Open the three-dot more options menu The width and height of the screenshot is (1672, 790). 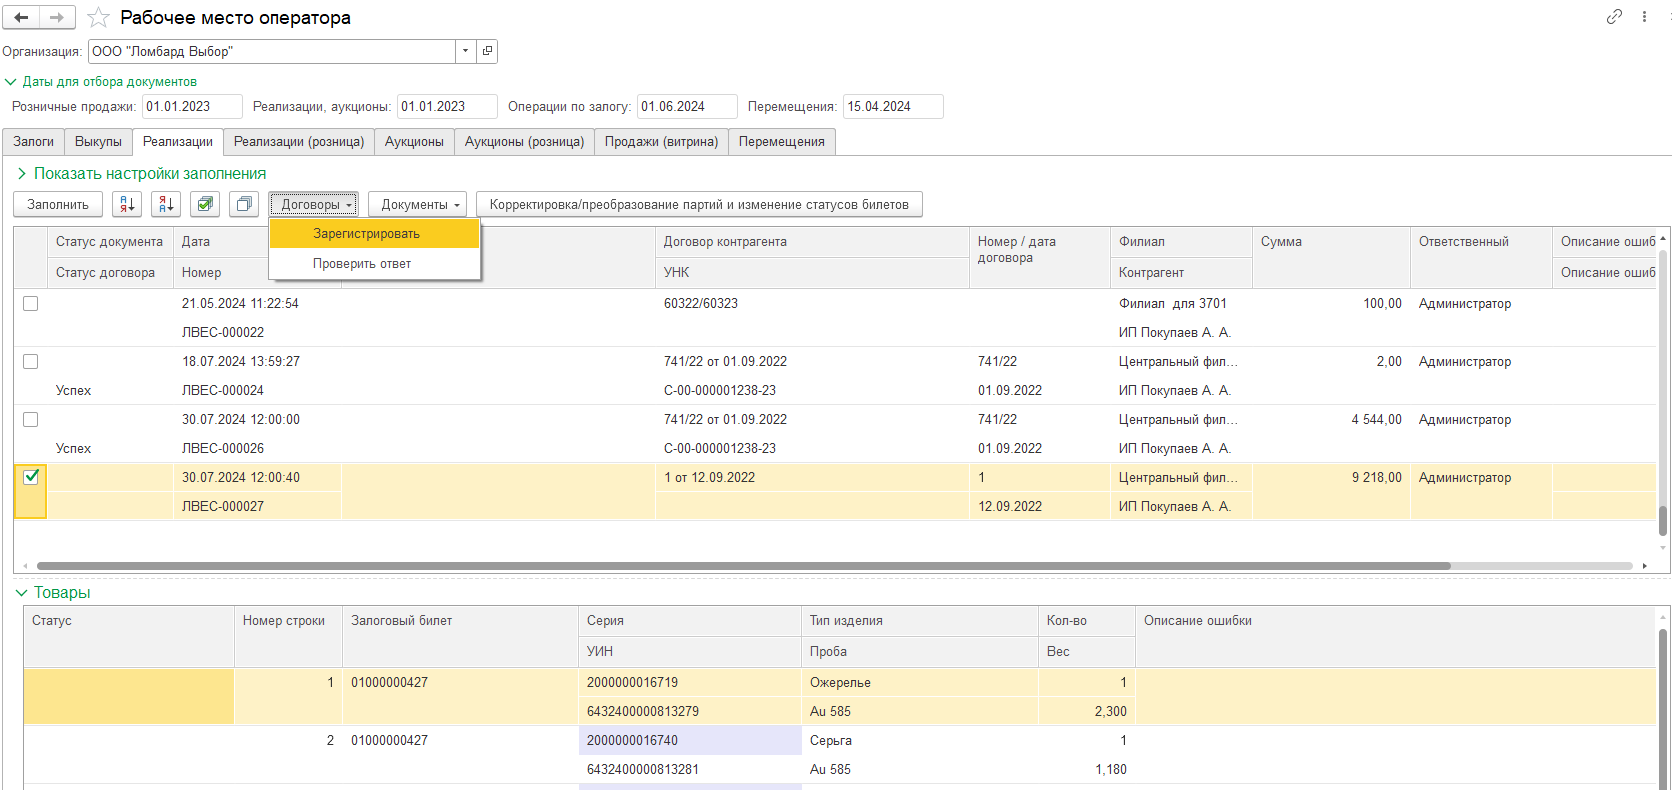click(x=1644, y=17)
